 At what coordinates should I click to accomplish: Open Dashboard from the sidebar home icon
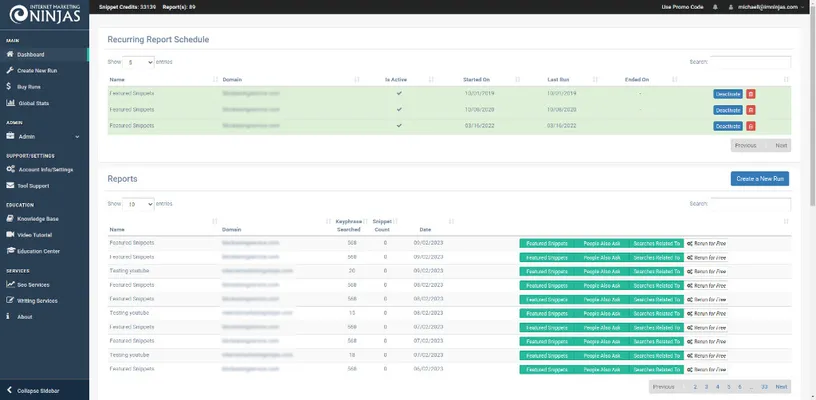click(9, 54)
